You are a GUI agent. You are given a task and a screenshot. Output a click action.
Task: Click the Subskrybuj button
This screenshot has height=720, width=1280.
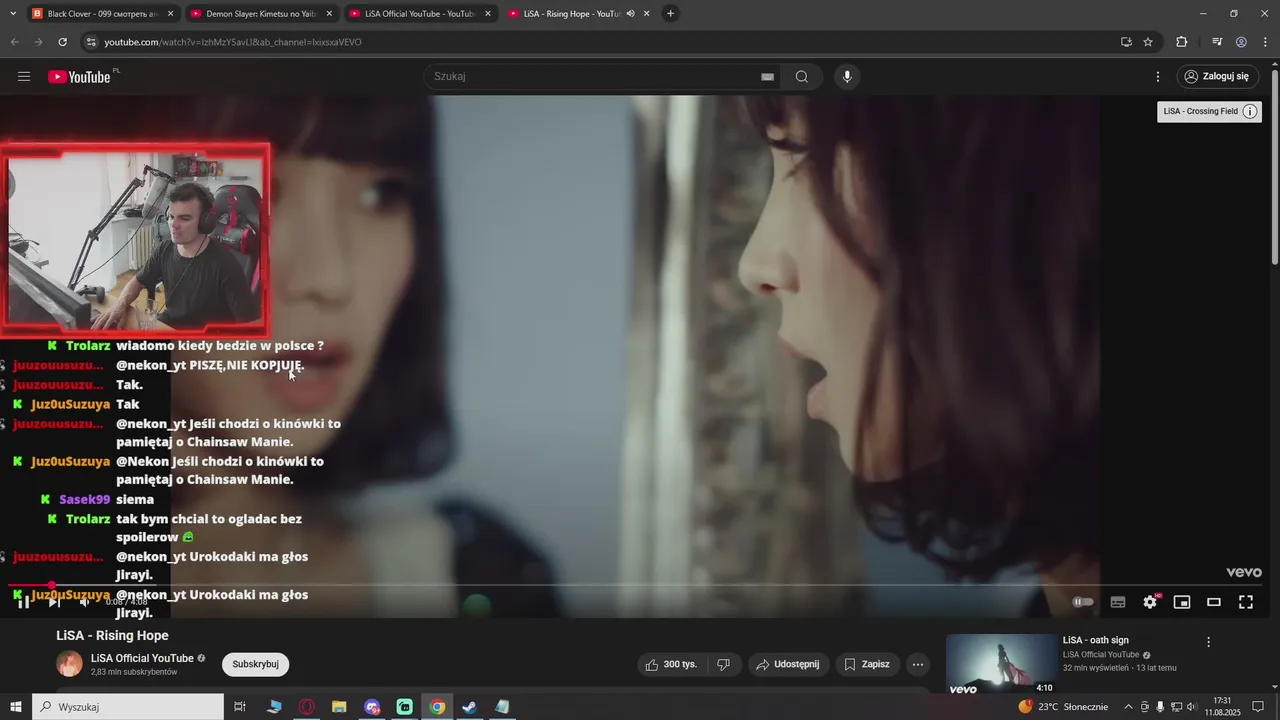click(256, 664)
